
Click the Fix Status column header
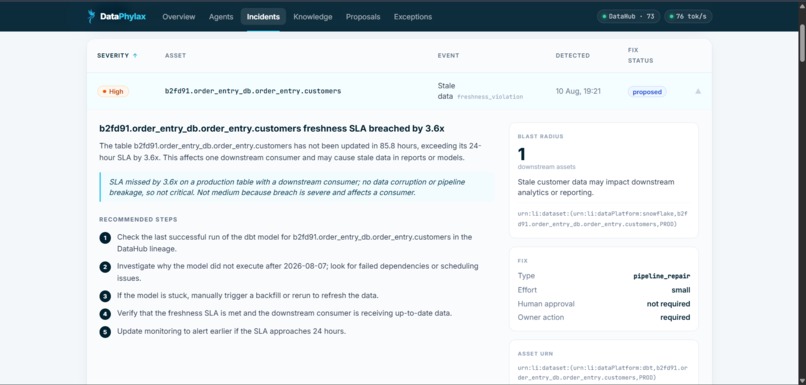tap(640, 56)
